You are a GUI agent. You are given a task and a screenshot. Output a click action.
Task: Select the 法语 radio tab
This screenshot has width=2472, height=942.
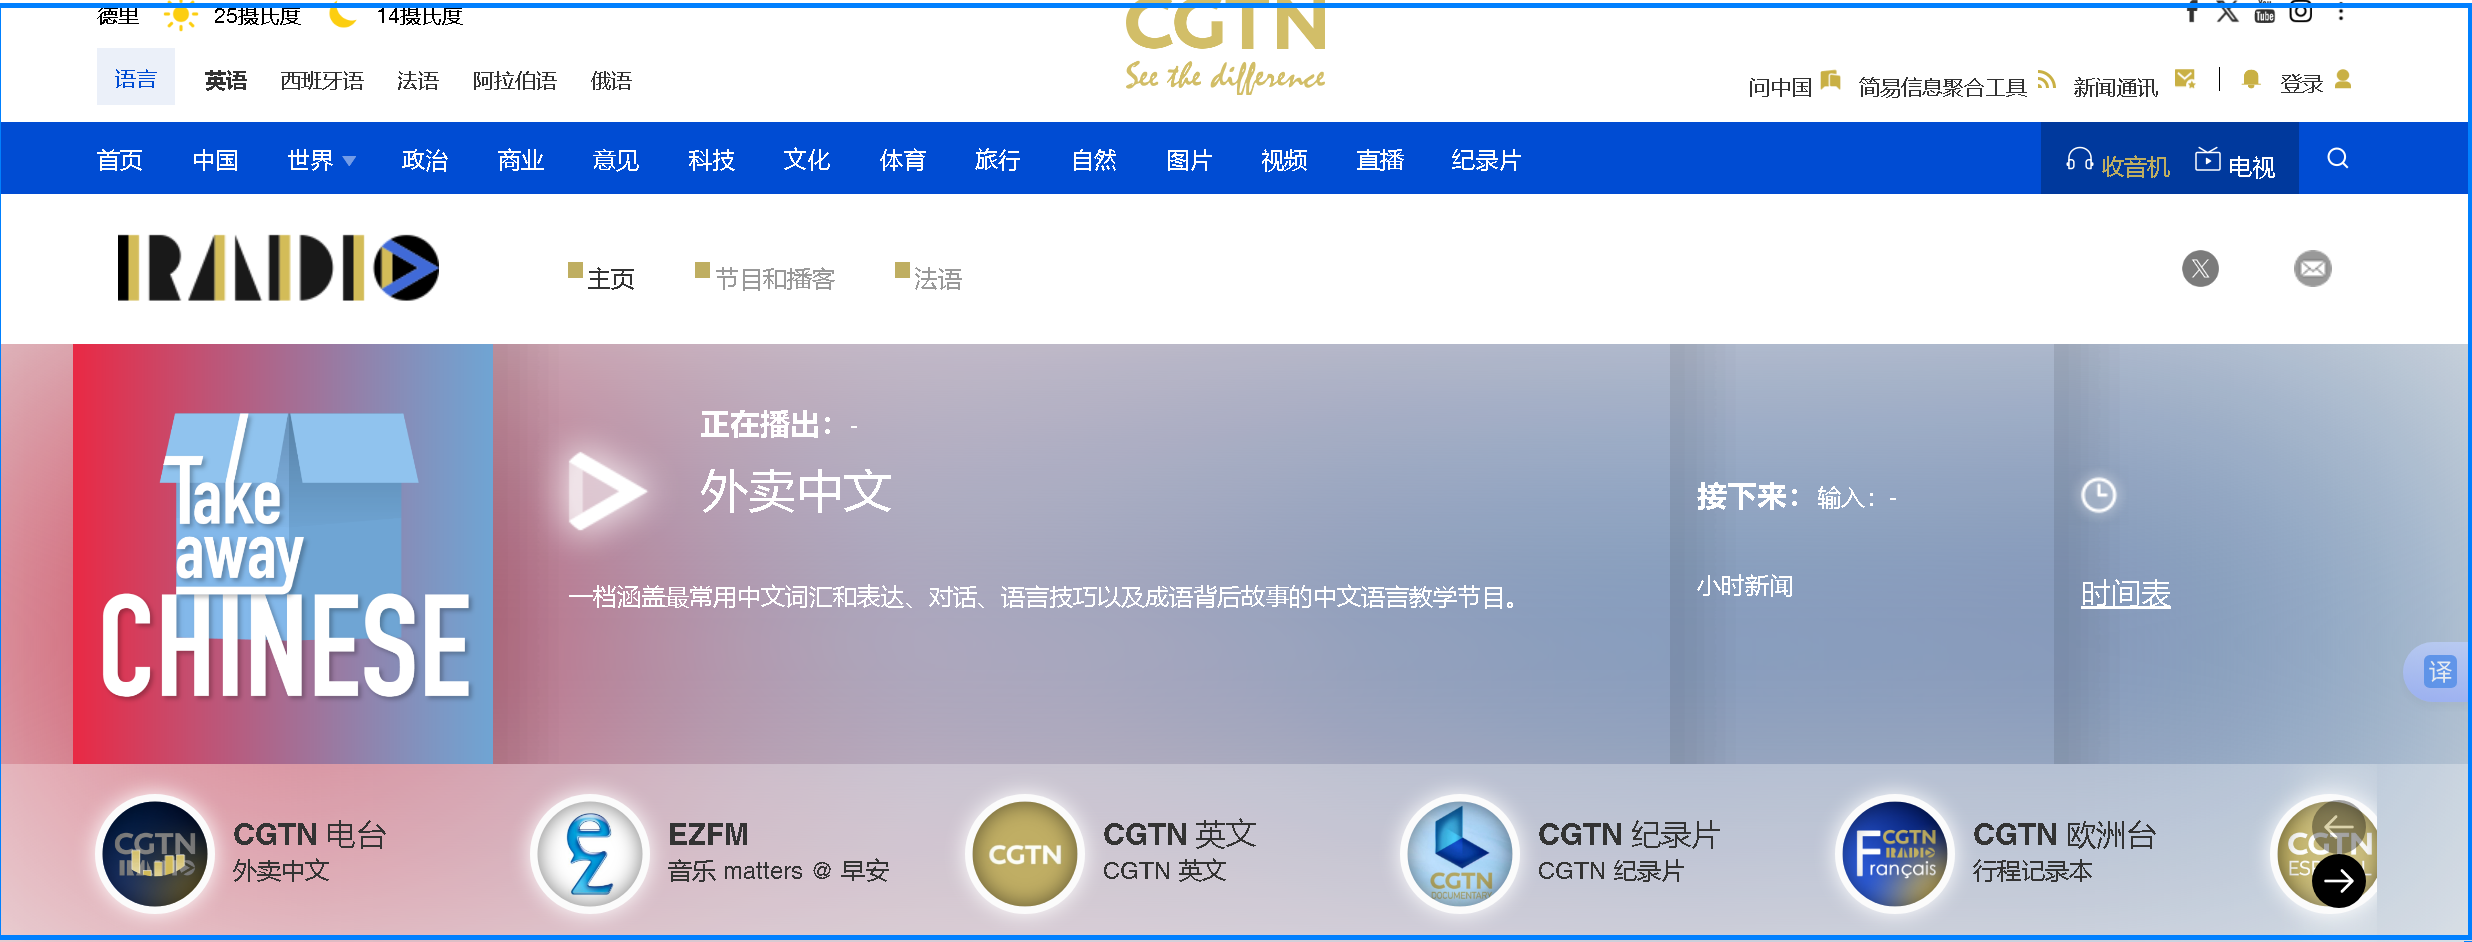[x=936, y=278]
